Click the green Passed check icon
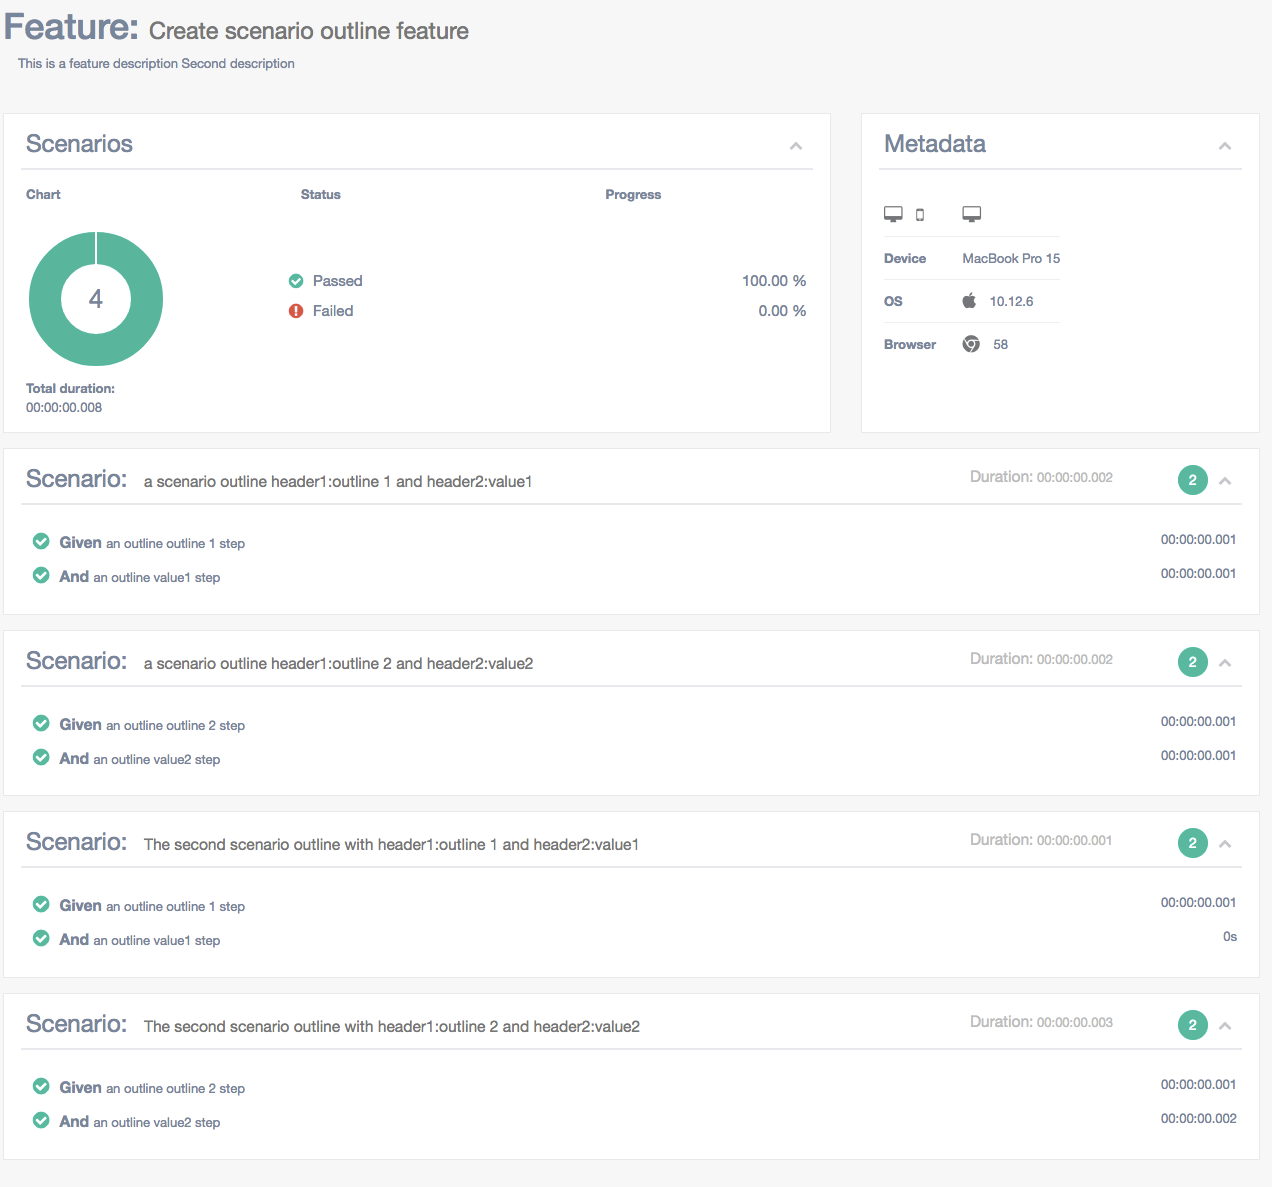This screenshot has height=1187, width=1272. tap(296, 281)
